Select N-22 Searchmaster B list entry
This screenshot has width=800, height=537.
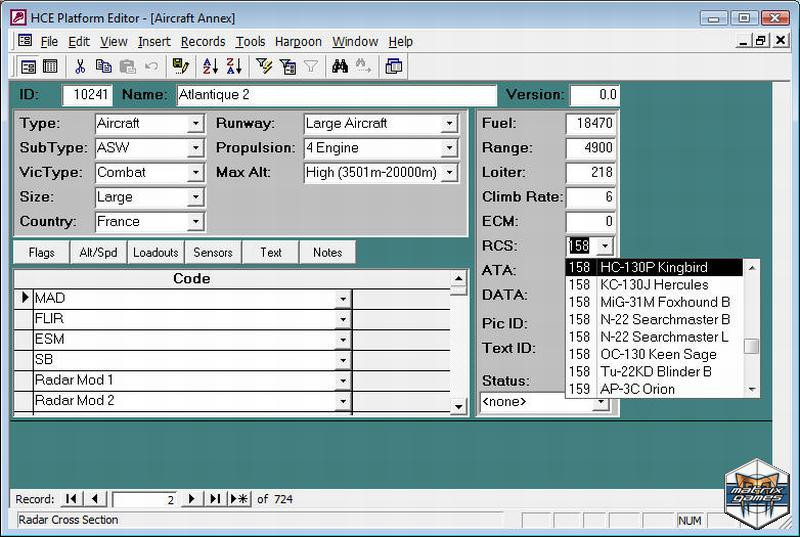(x=654, y=319)
